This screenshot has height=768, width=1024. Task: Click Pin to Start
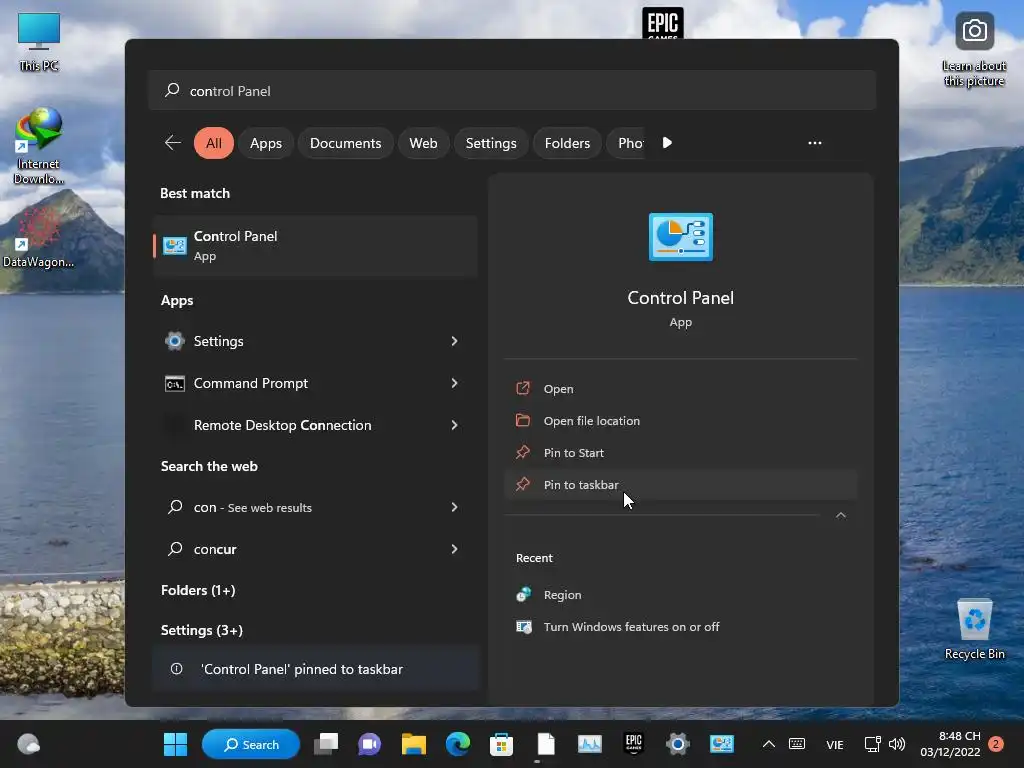pyautogui.click(x=680, y=453)
